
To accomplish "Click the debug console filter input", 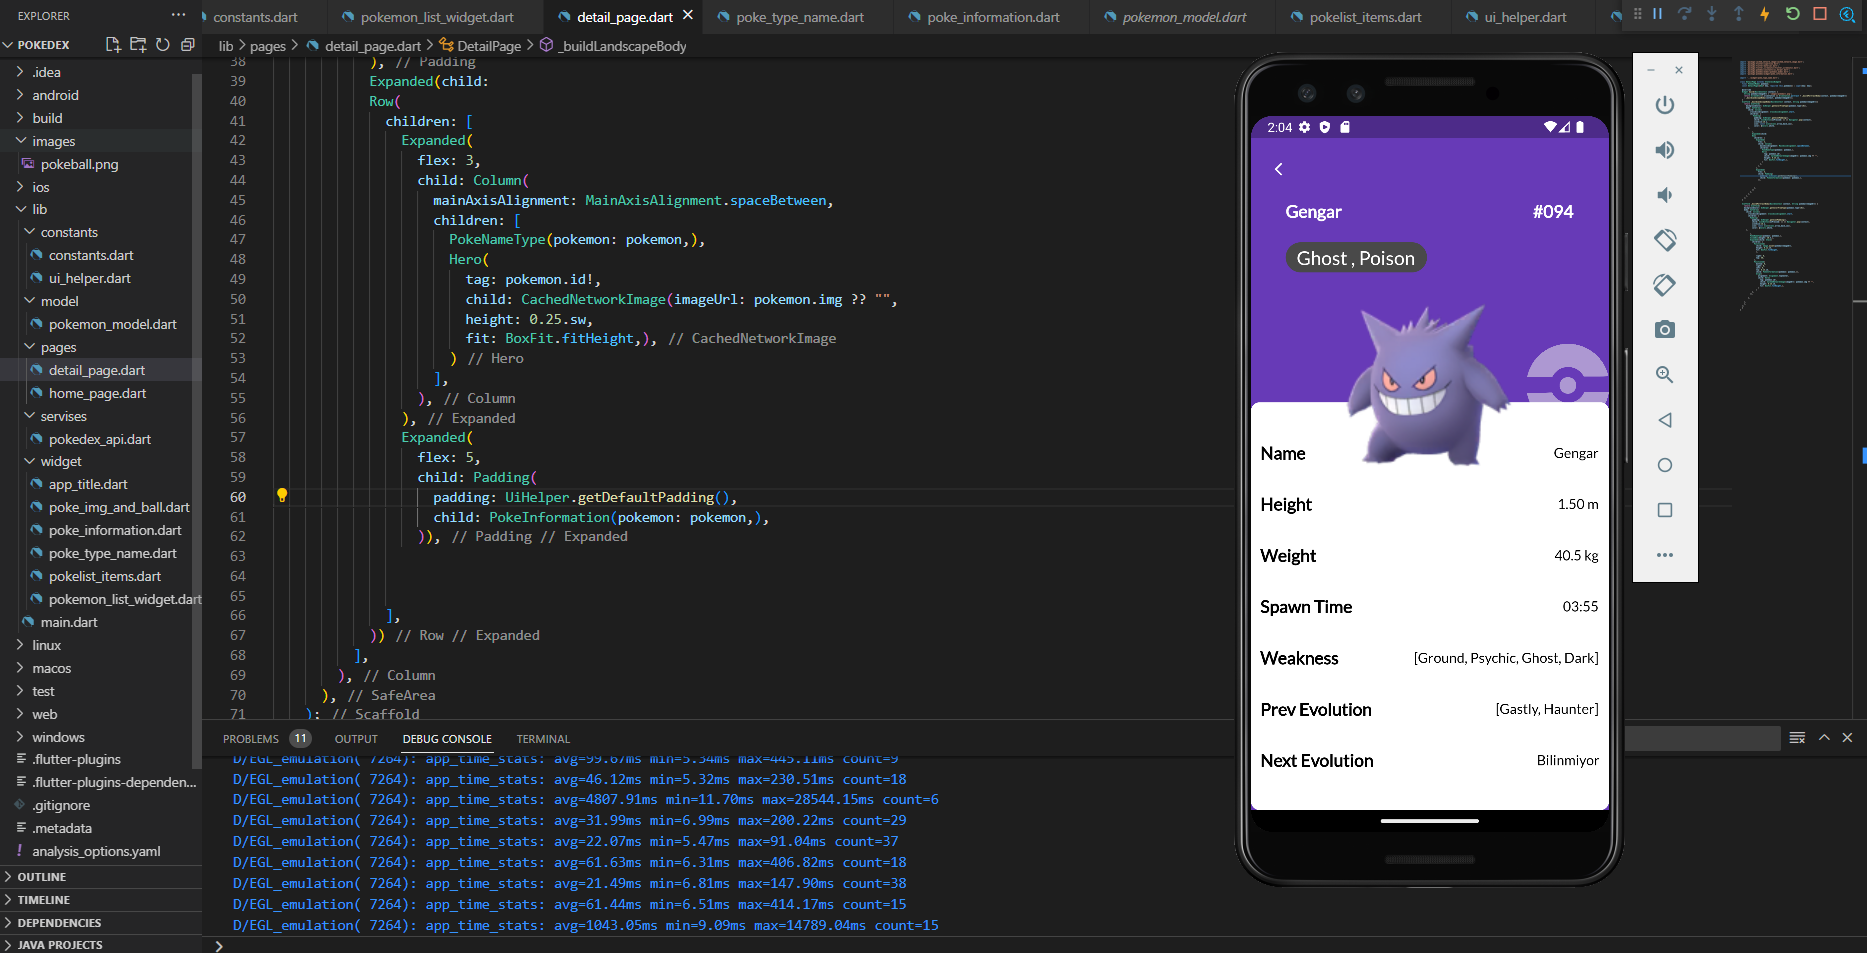I will tap(1702, 738).
